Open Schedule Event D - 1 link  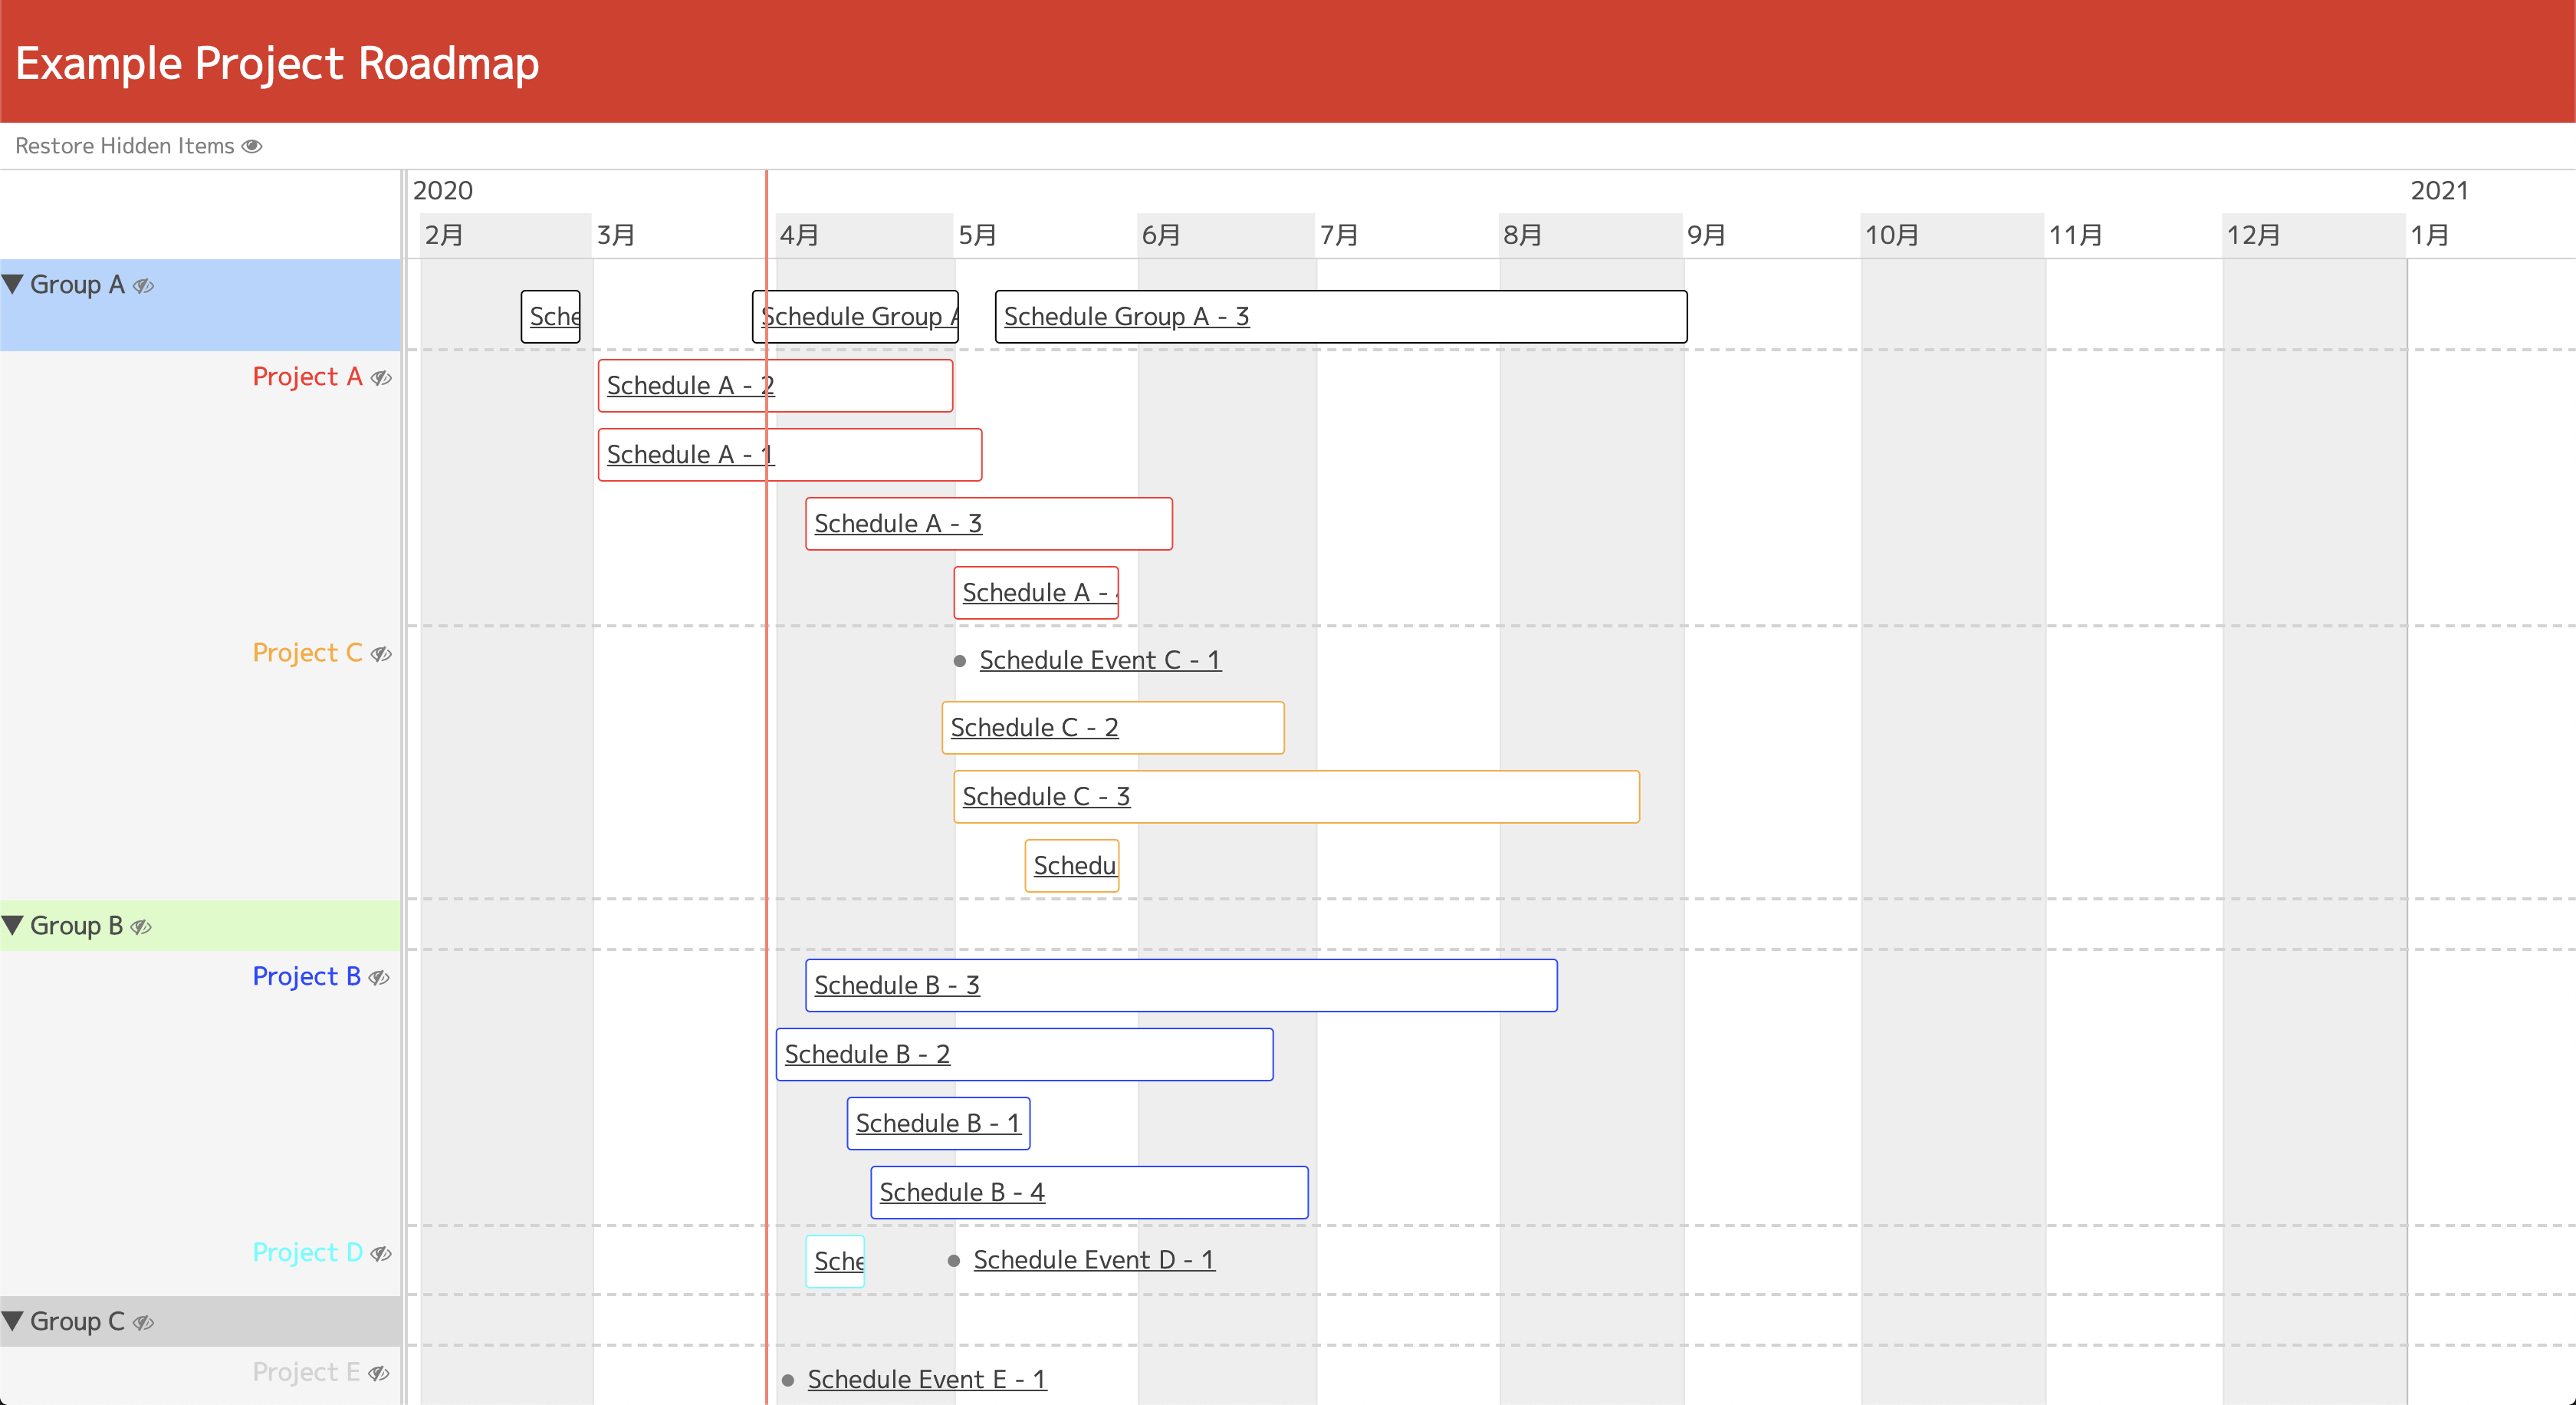click(1094, 1260)
